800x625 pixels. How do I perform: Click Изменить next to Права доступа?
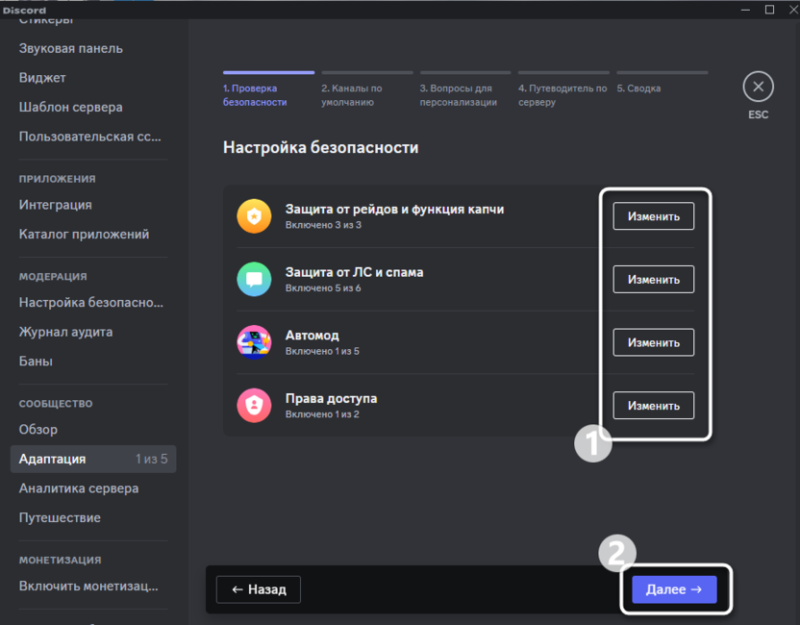[x=654, y=406]
